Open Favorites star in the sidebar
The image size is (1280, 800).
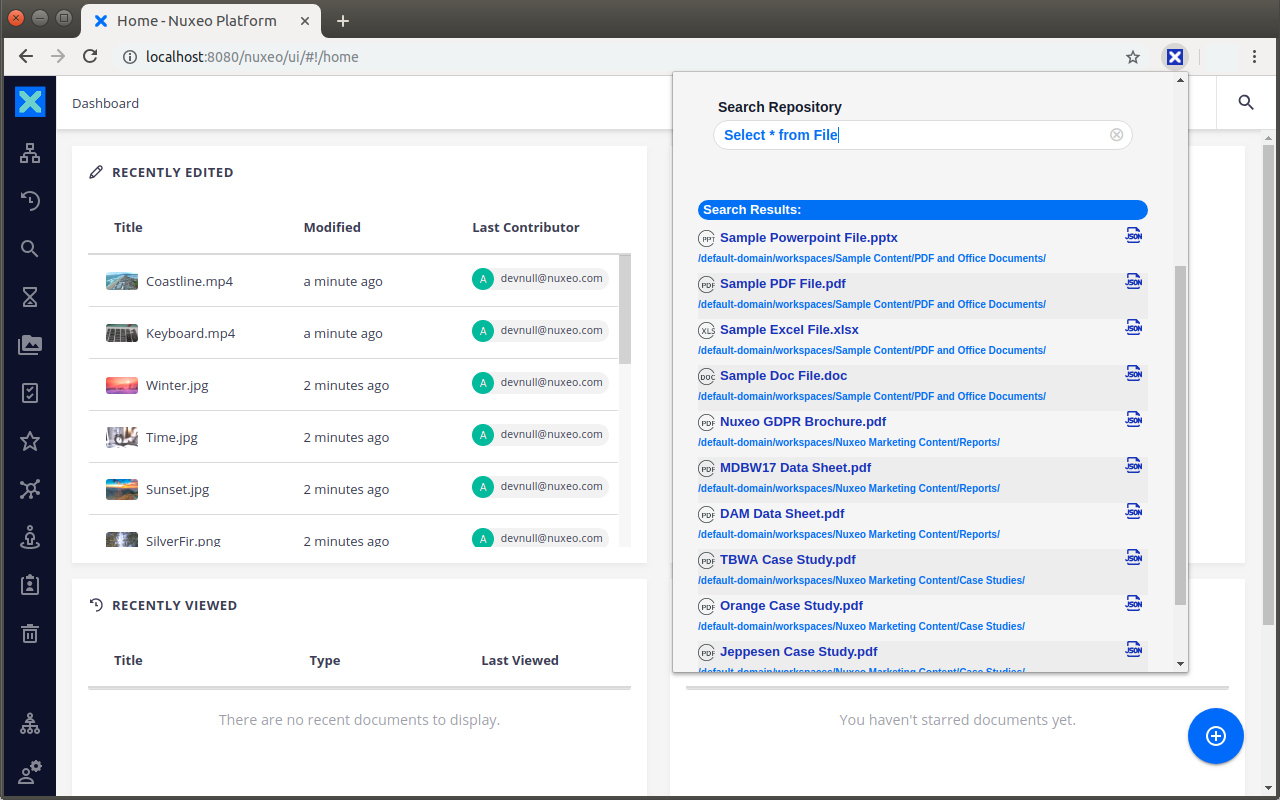(30, 441)
